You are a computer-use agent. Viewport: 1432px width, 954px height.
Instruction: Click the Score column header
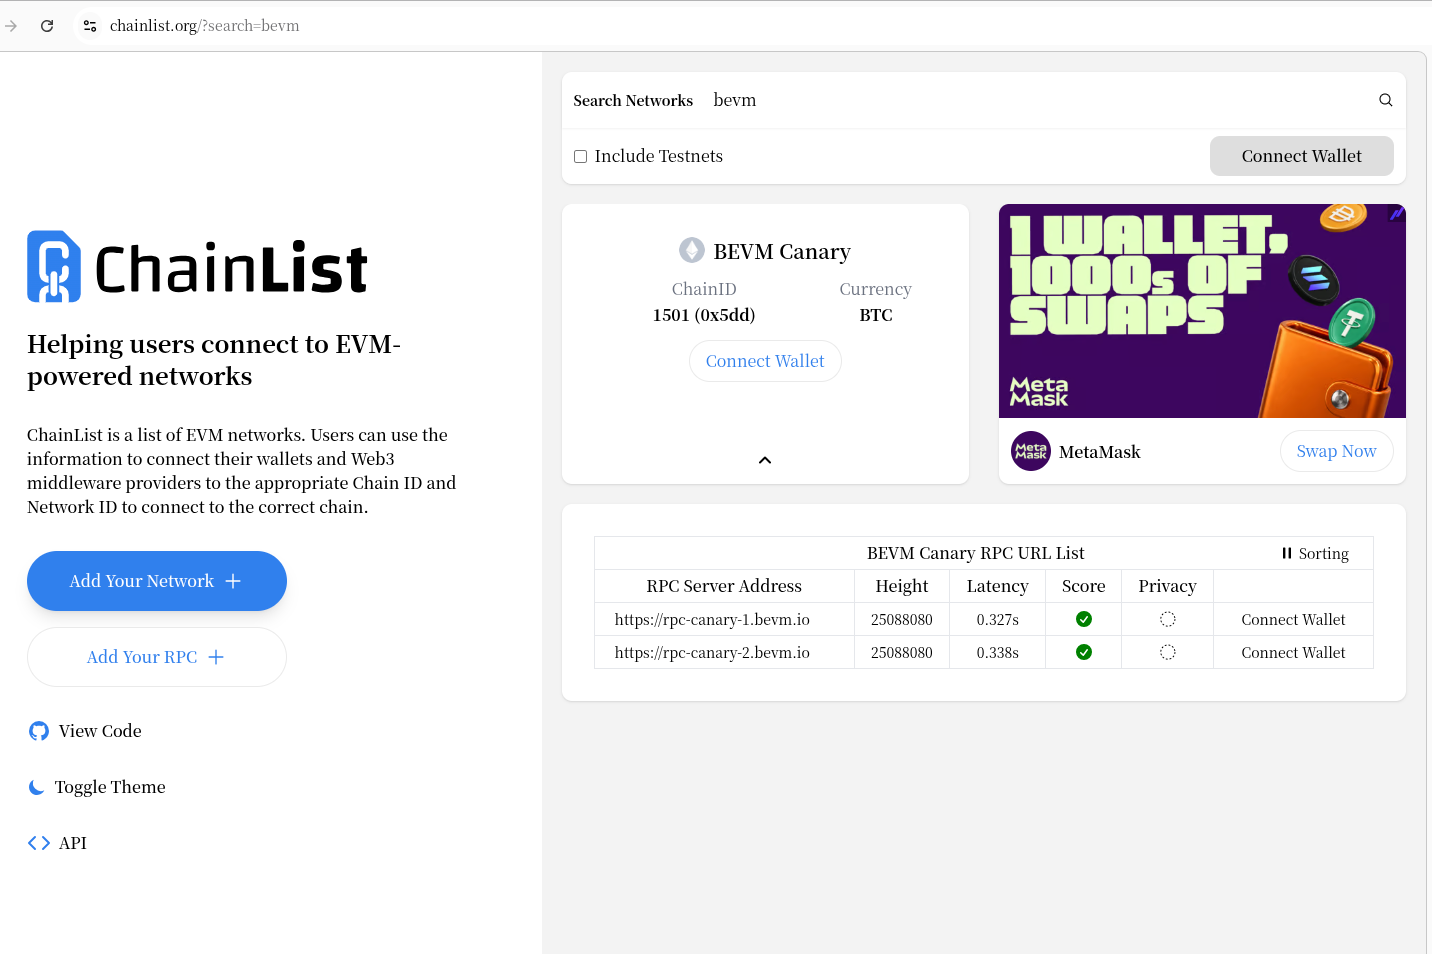(x=1083, y=586)
